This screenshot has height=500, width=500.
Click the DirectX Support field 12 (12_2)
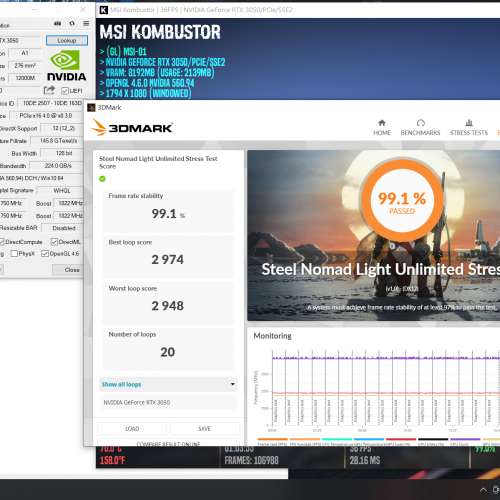click(x=62, y=128)
